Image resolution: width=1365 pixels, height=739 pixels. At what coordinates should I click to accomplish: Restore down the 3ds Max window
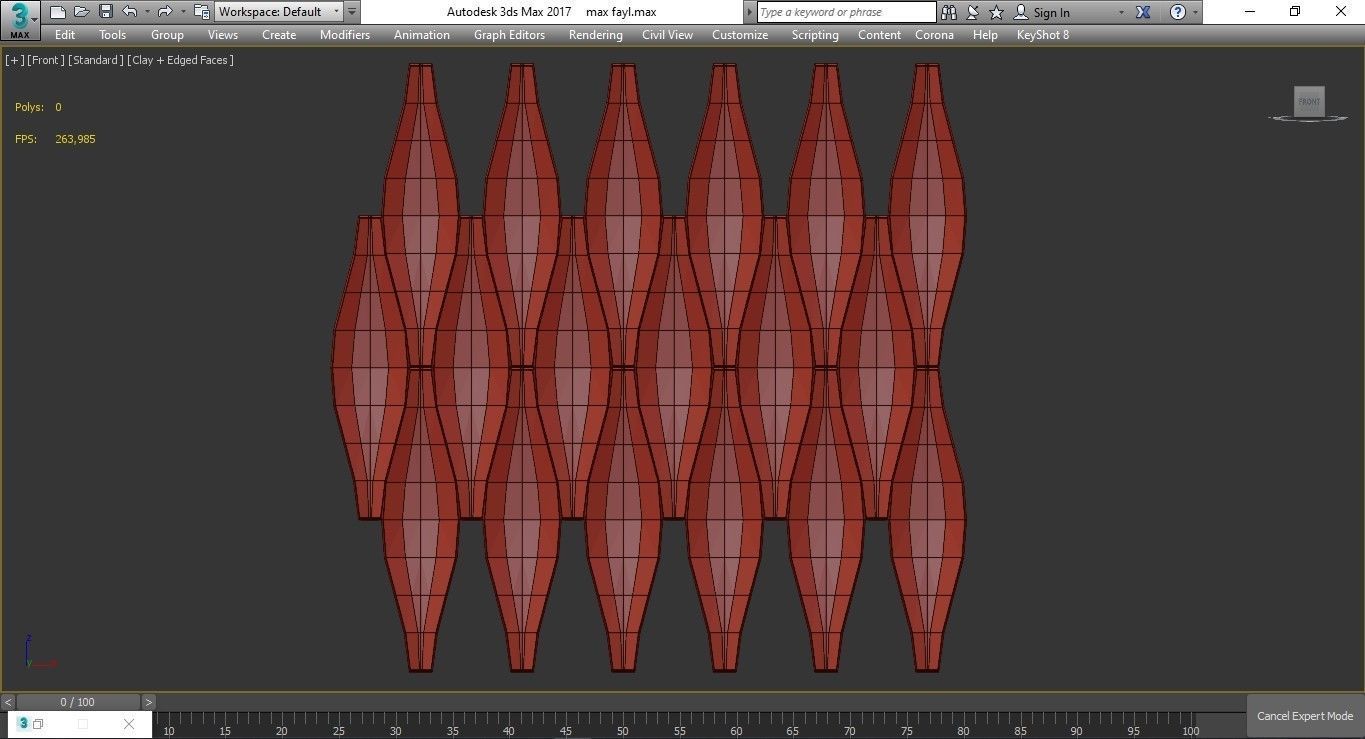[1295, 12]
